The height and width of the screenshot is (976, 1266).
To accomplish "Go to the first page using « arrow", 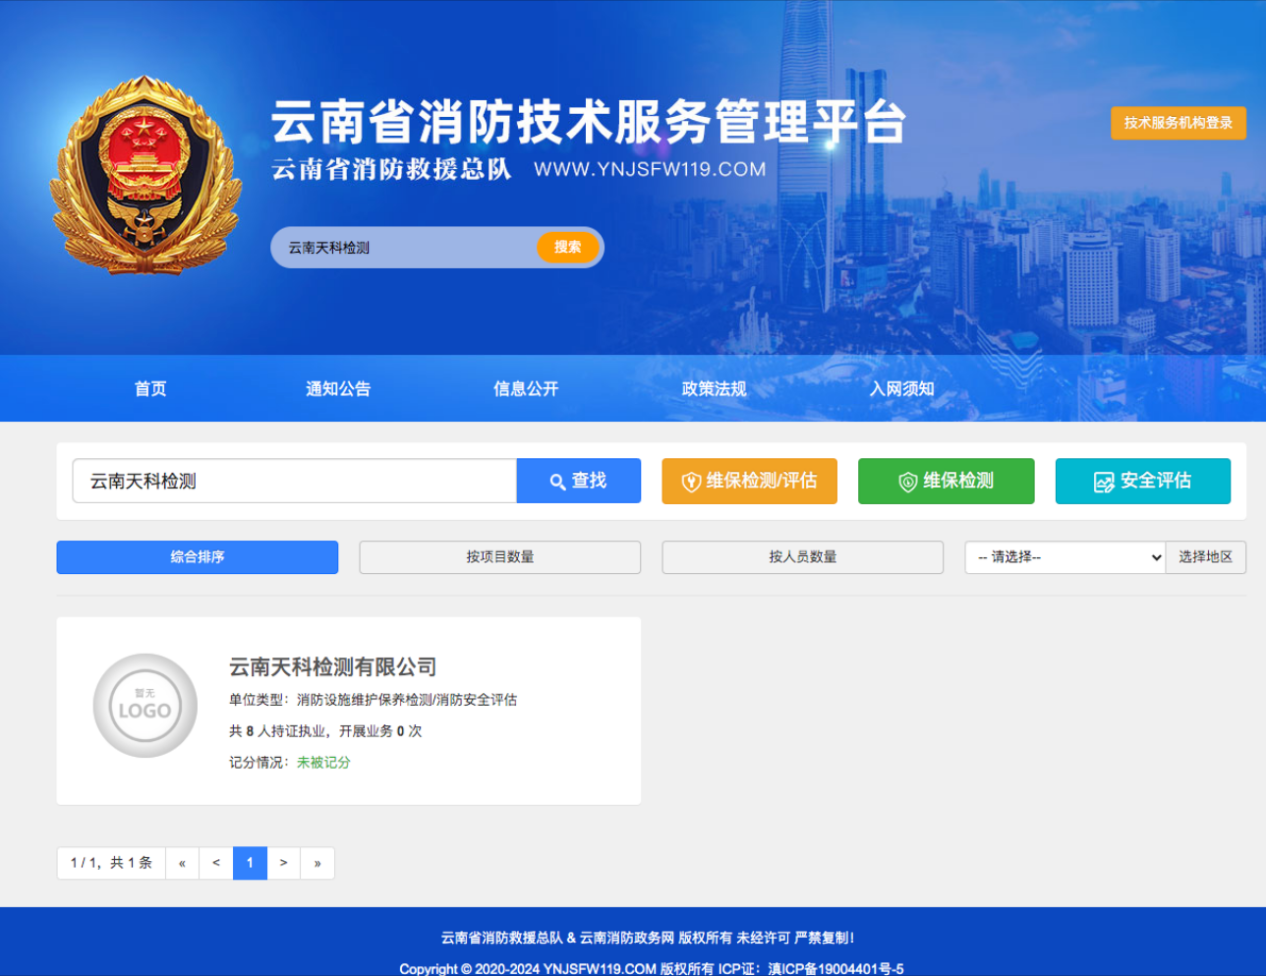I will pos(182,863).
